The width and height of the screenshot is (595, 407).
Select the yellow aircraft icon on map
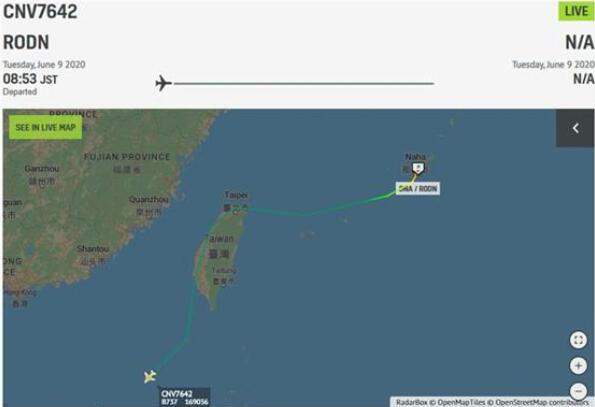[x=150, y=376]
